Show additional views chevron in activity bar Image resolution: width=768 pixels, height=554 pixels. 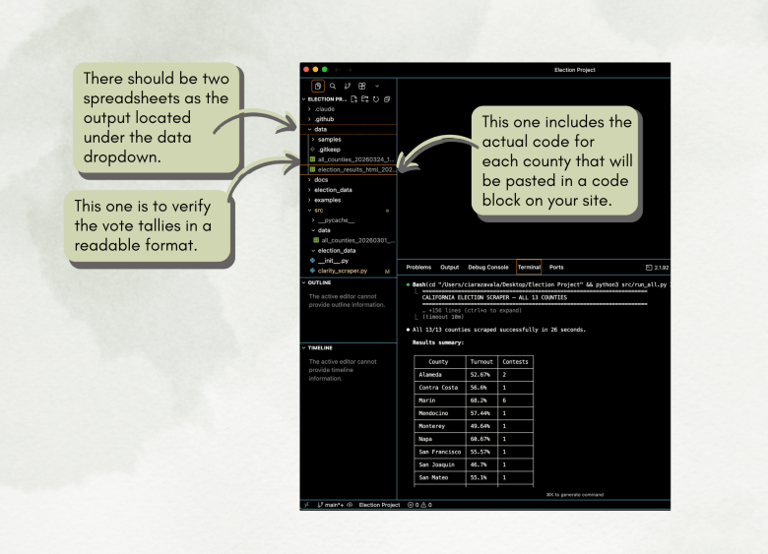point(377,86)
